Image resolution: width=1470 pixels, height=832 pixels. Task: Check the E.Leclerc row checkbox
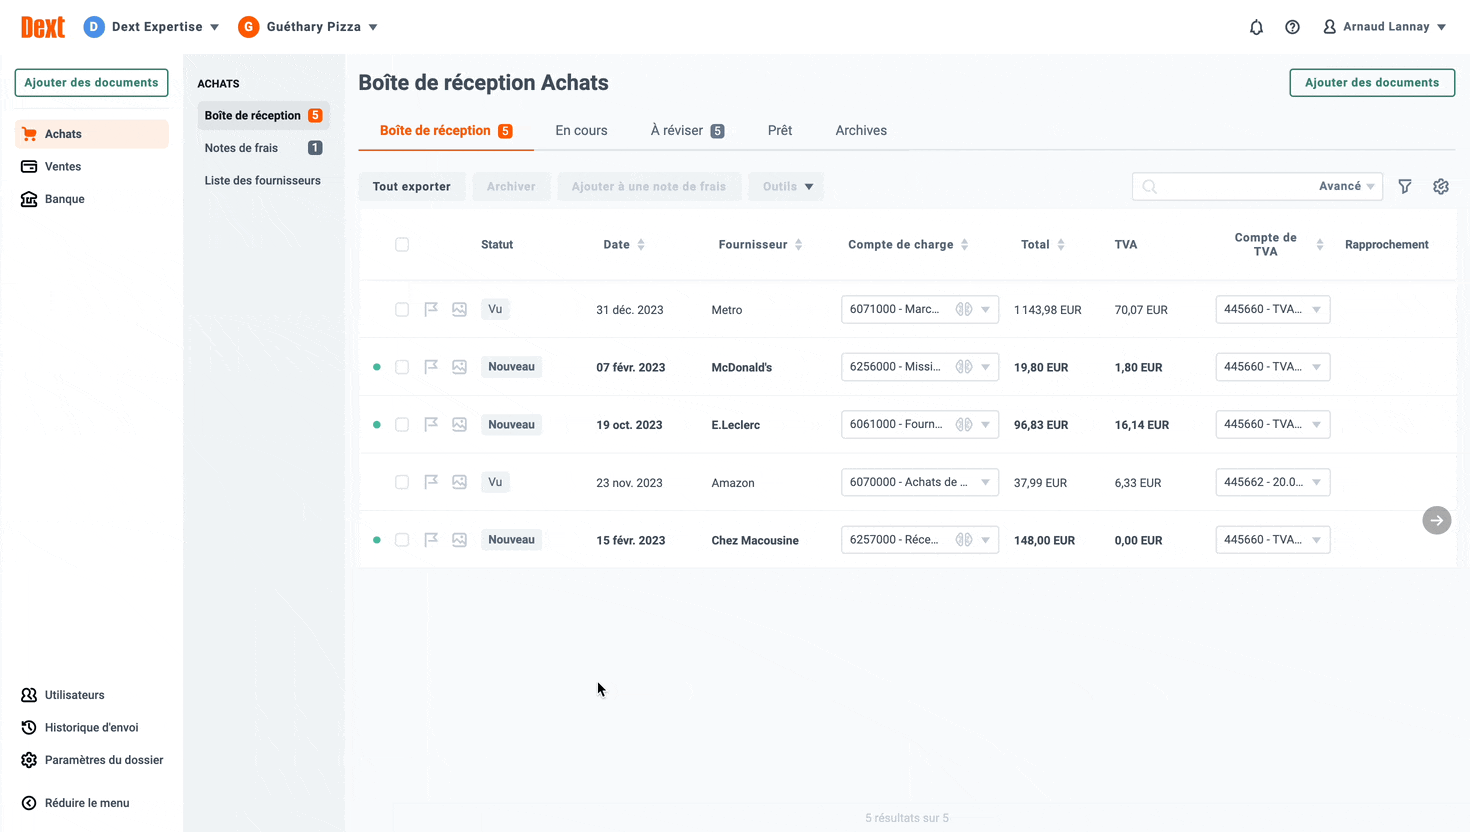click(402, 425)
